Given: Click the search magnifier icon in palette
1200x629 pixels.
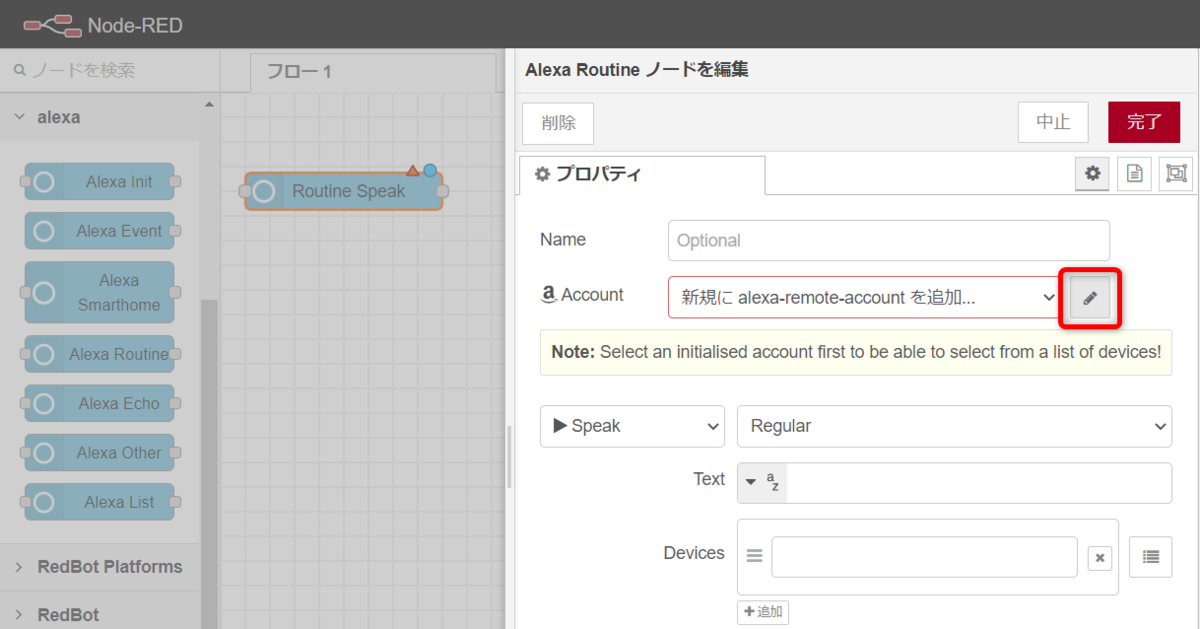Looking at the screenshot, I should coord(19,70).
